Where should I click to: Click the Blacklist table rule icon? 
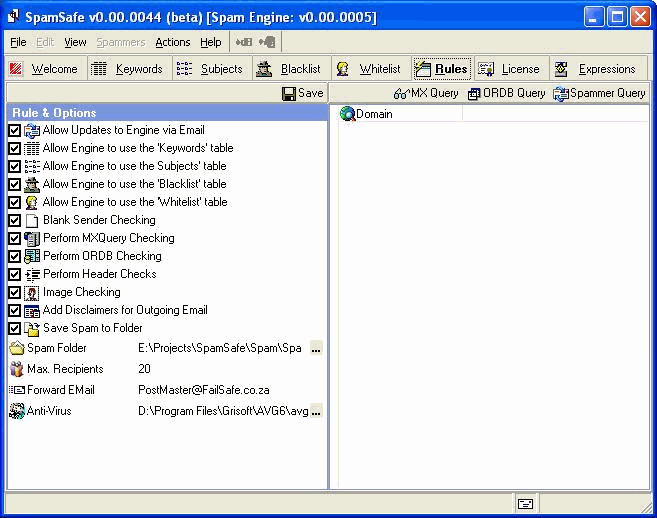(32, 184)
